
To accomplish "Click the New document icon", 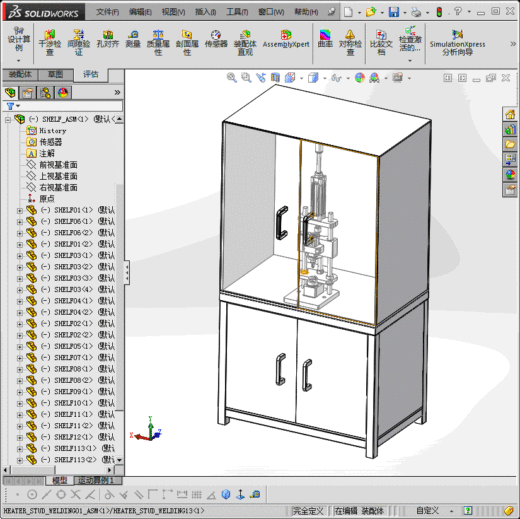I will click(x=348, y=12).
